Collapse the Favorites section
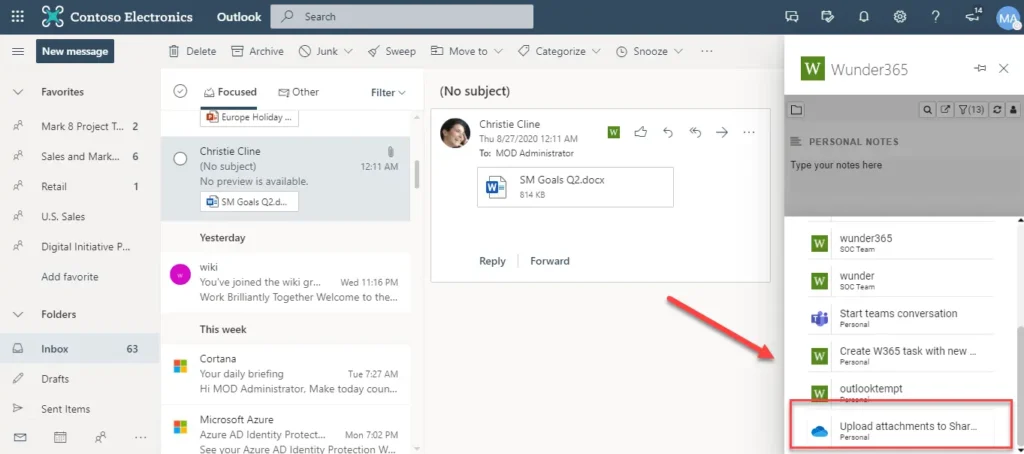Screen dimensions: 1024x454 coord(17,92)
